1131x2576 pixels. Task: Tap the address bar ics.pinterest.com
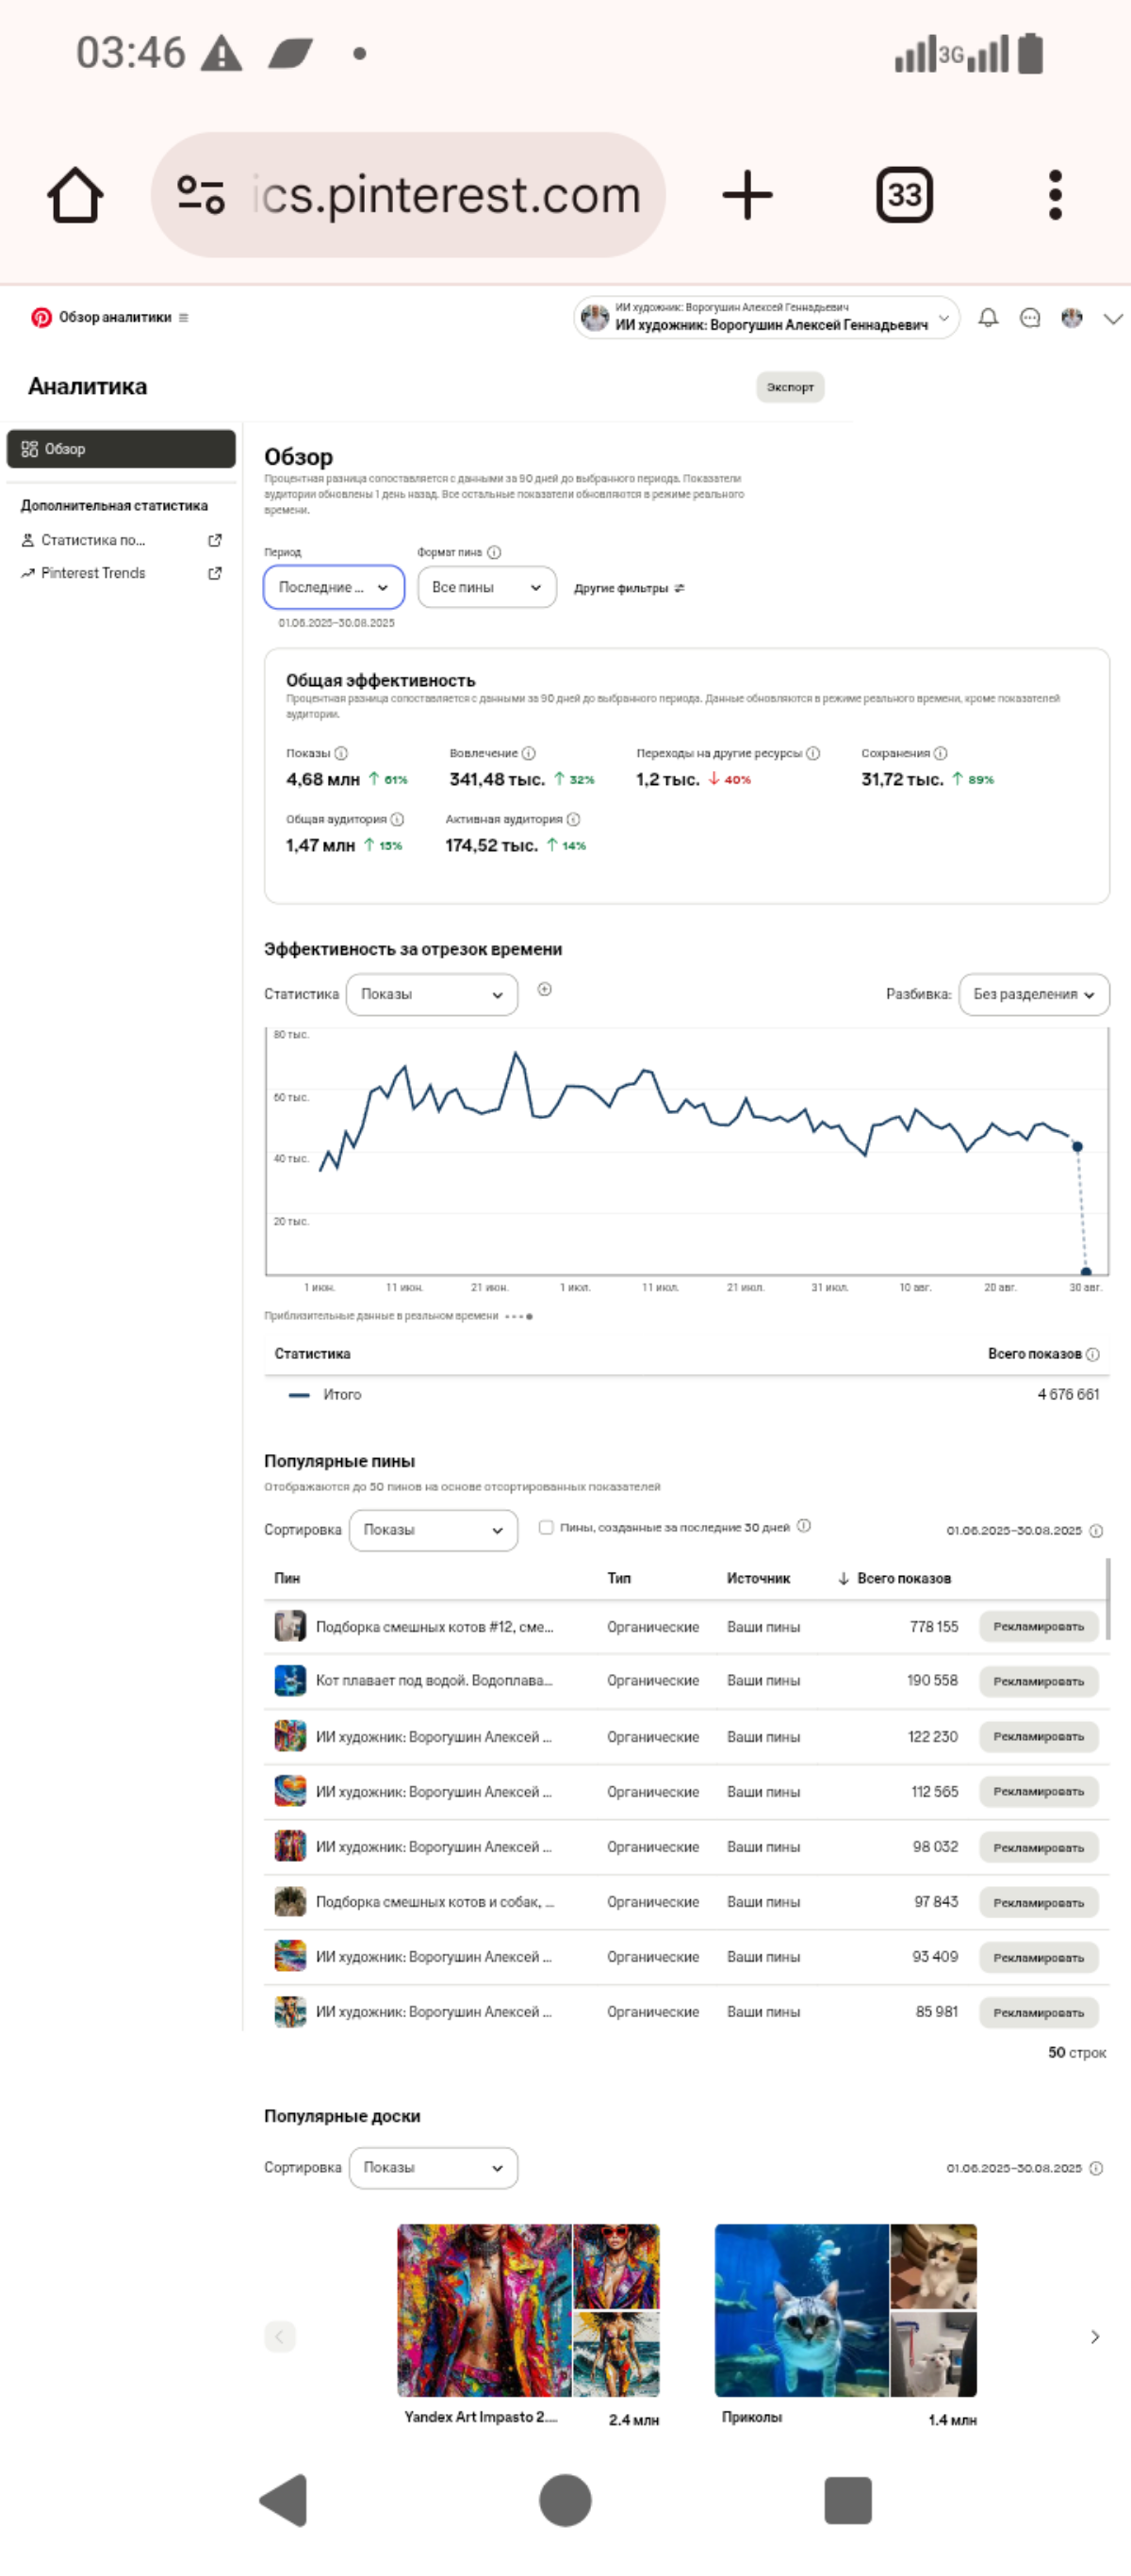408,195
